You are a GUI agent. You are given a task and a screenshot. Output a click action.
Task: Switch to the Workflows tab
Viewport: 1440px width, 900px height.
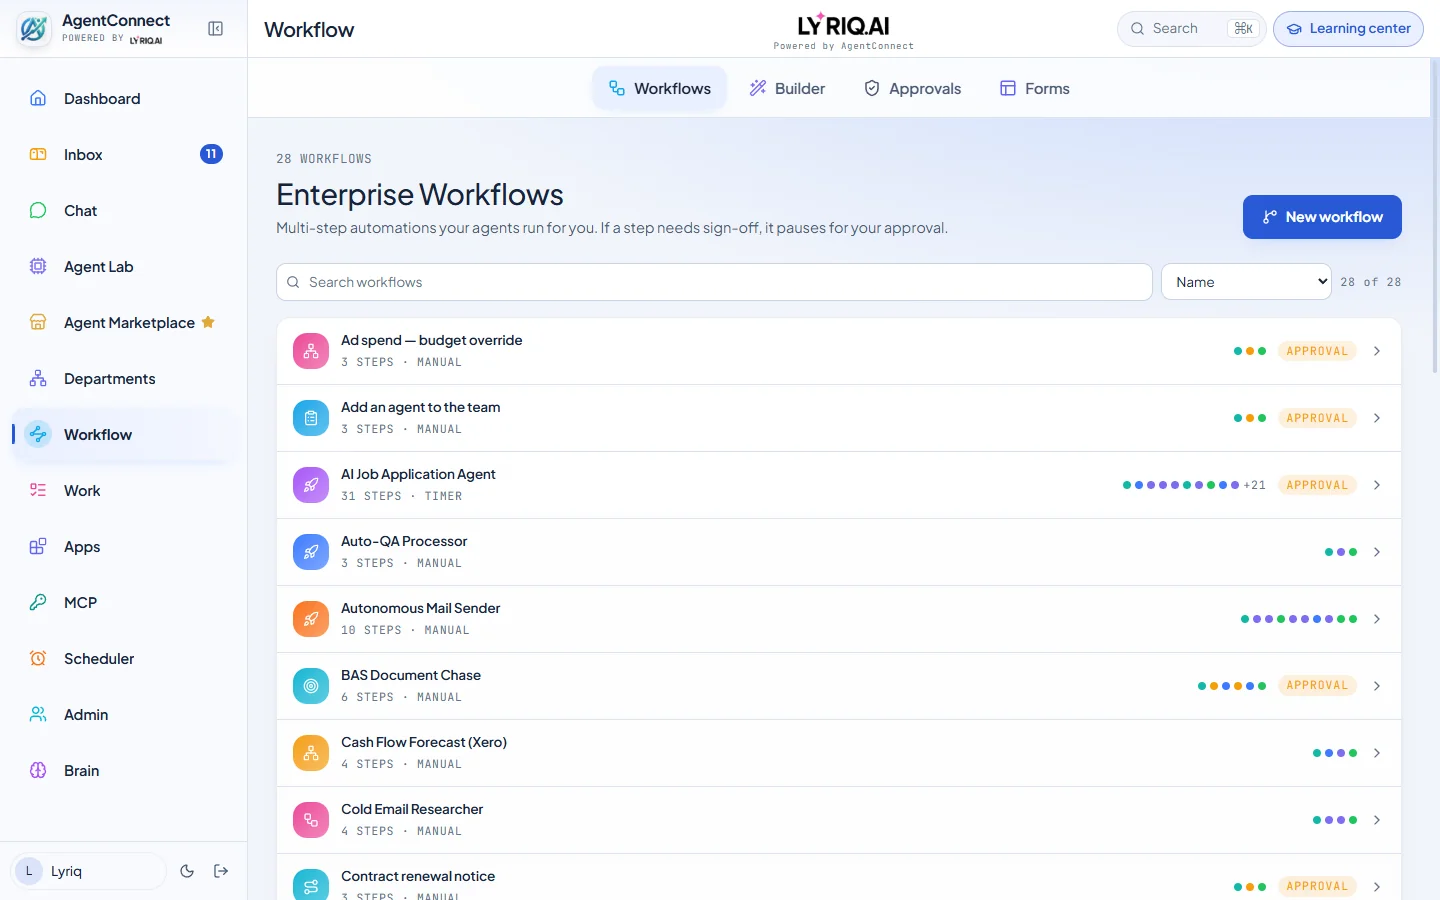click(660, 88)
